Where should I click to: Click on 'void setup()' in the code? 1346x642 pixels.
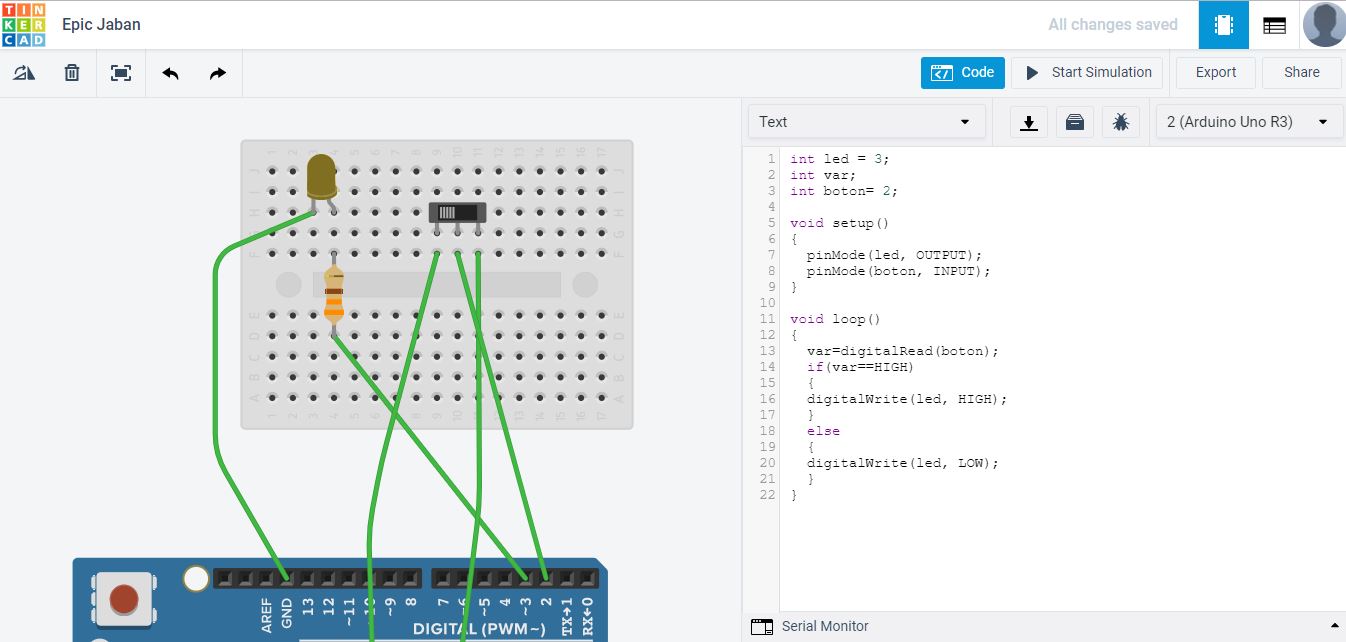point(839,223)
